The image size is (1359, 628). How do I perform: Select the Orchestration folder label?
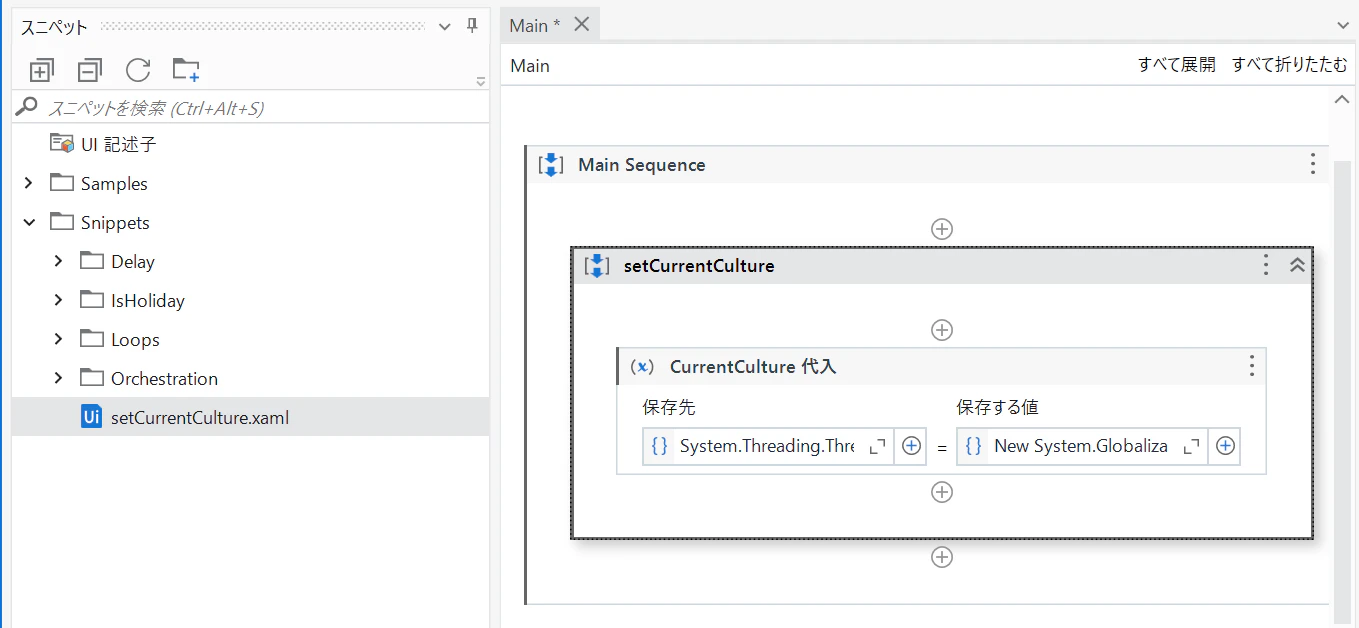click(x=164, y=379)
